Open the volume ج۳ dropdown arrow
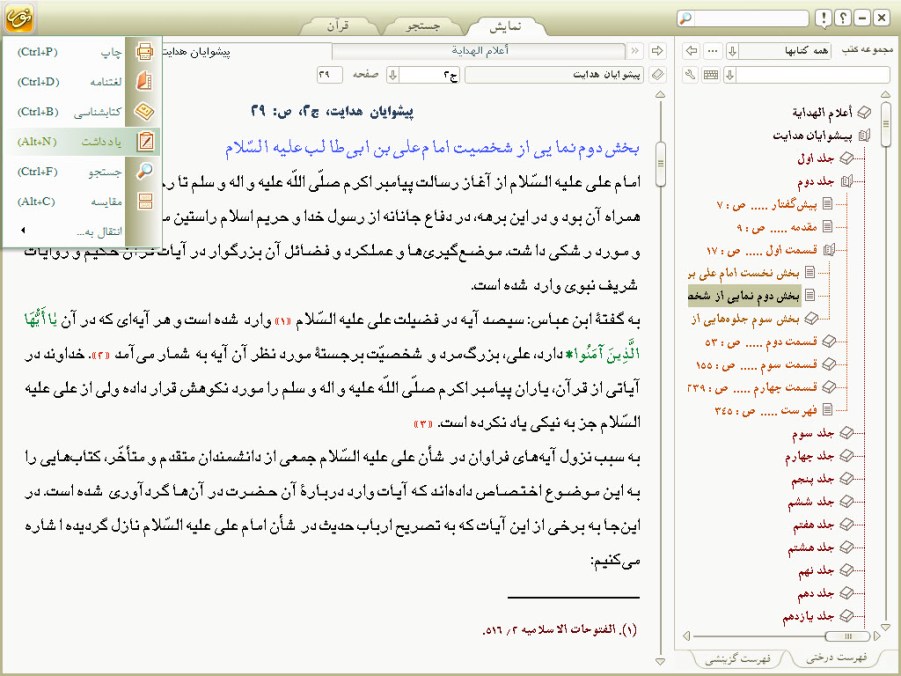Viewport: 901px width, 676px height. point(393,75)
